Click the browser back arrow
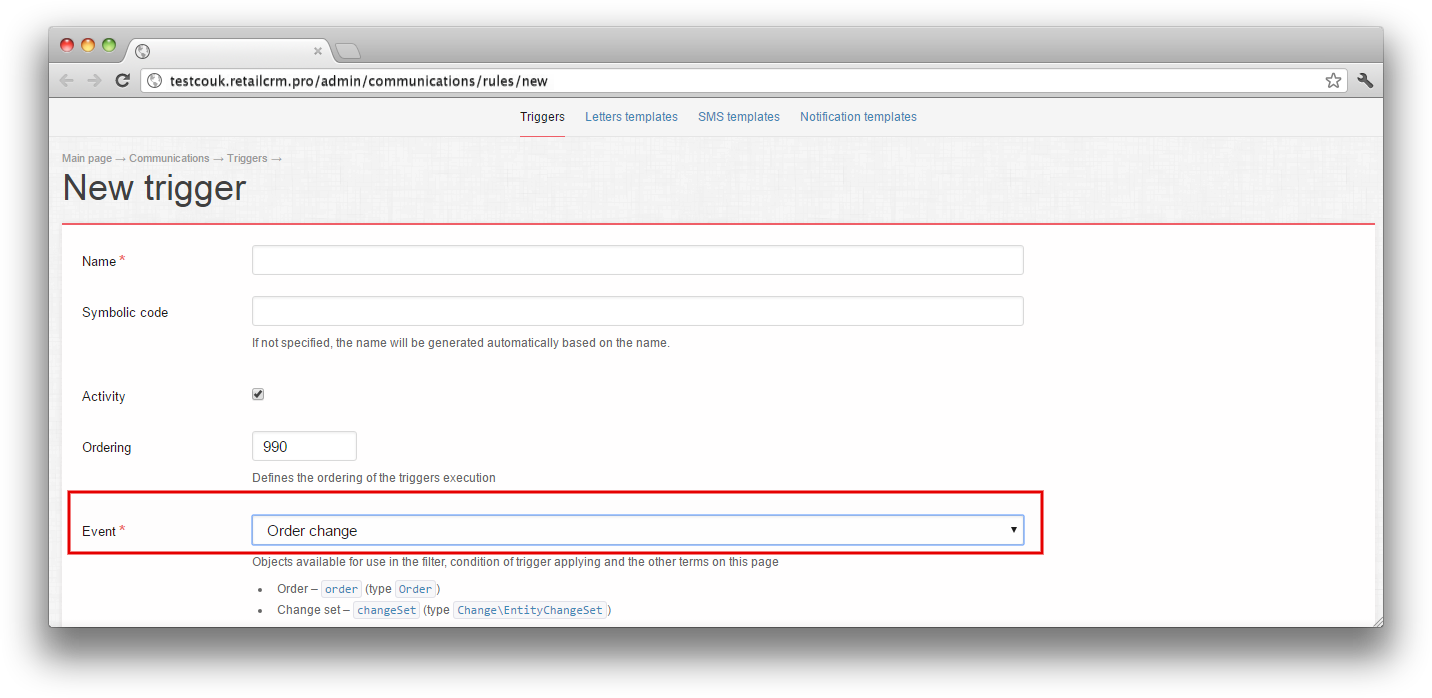This screenshot has height=698, width=1432. pyautogui.click(x=67, y=81)
